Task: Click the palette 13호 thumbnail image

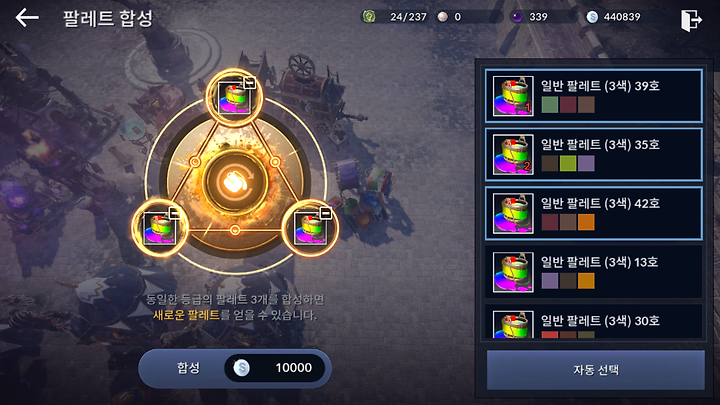Action: pos(513,272)
